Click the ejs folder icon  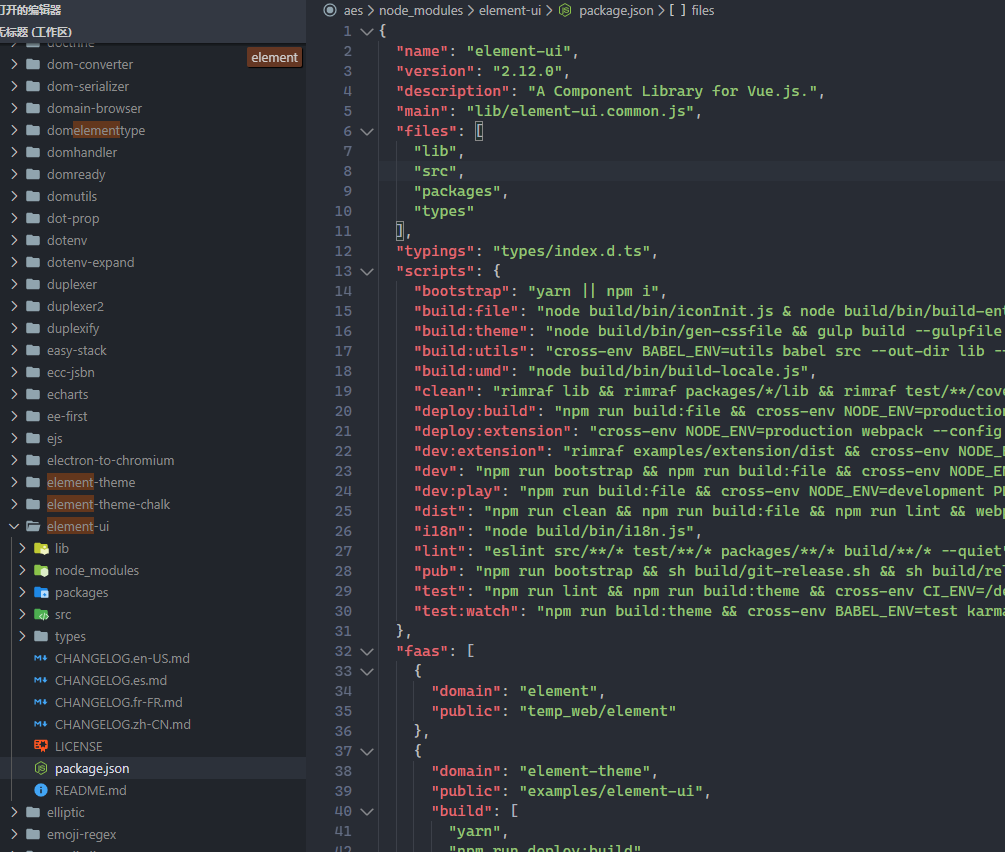(x=33, y=438)
